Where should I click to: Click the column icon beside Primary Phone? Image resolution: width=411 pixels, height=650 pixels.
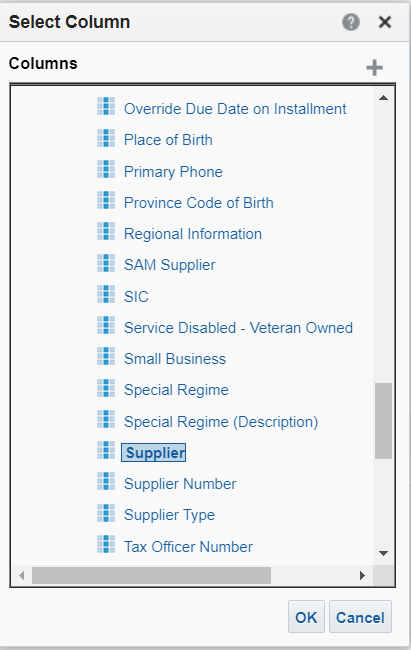106,170
